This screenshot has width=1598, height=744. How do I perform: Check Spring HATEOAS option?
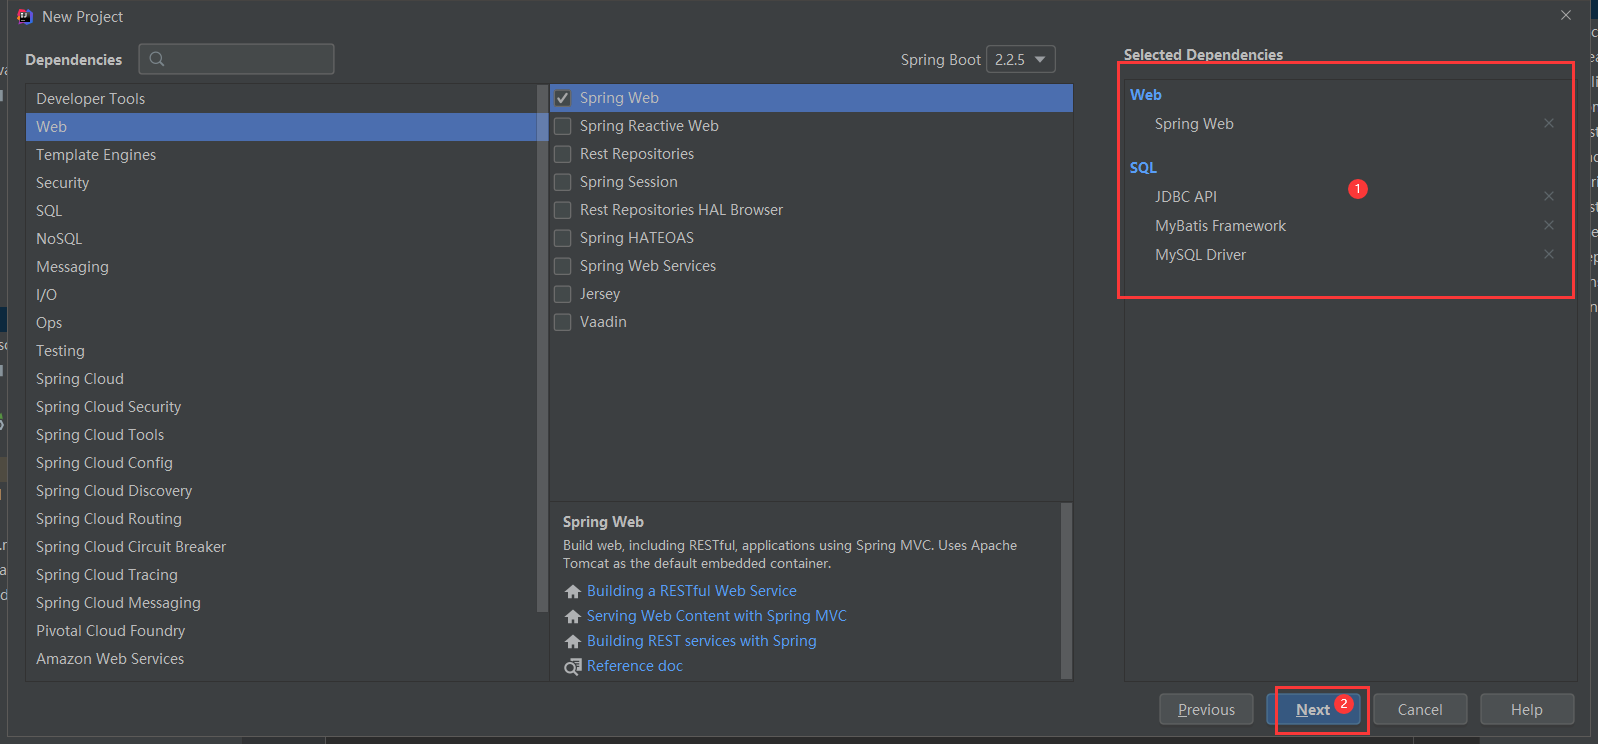563,238
